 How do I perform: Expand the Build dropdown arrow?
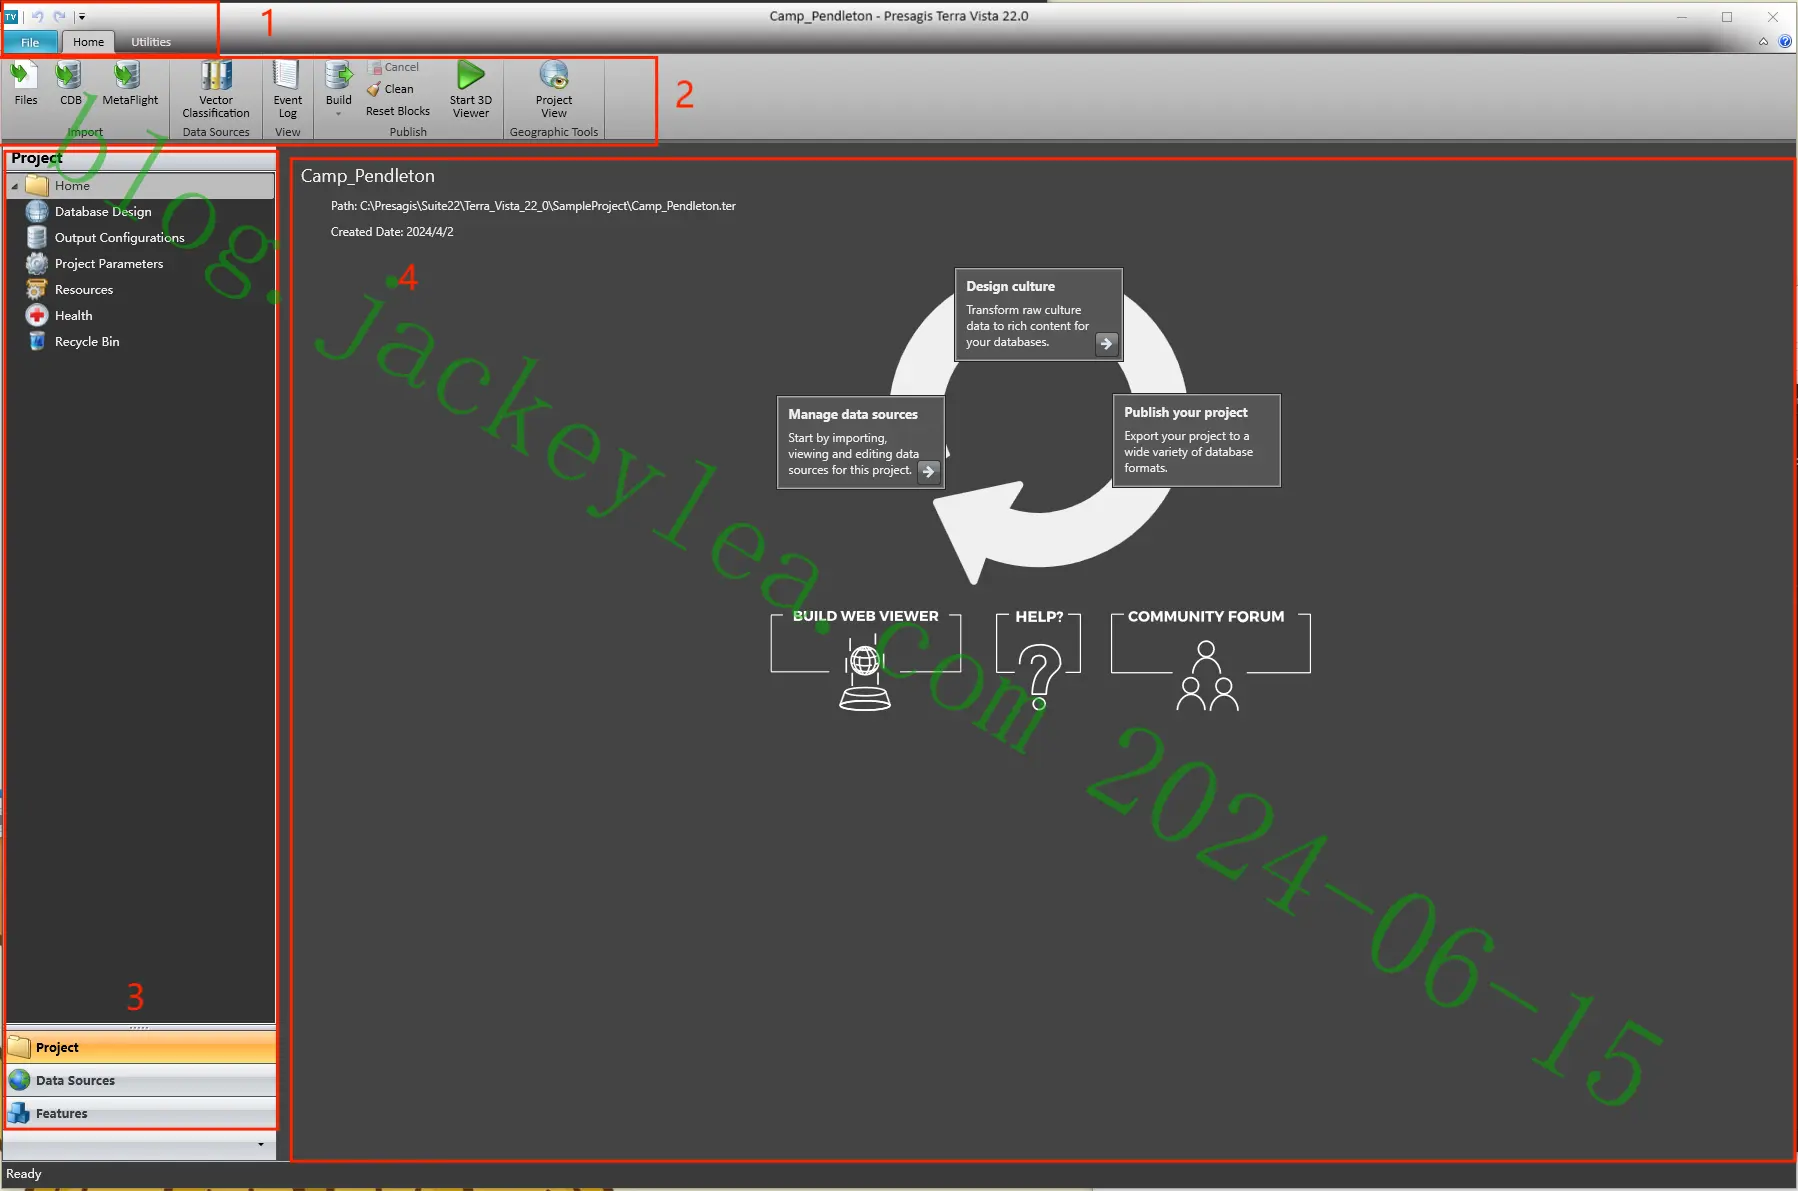point(339,114)
